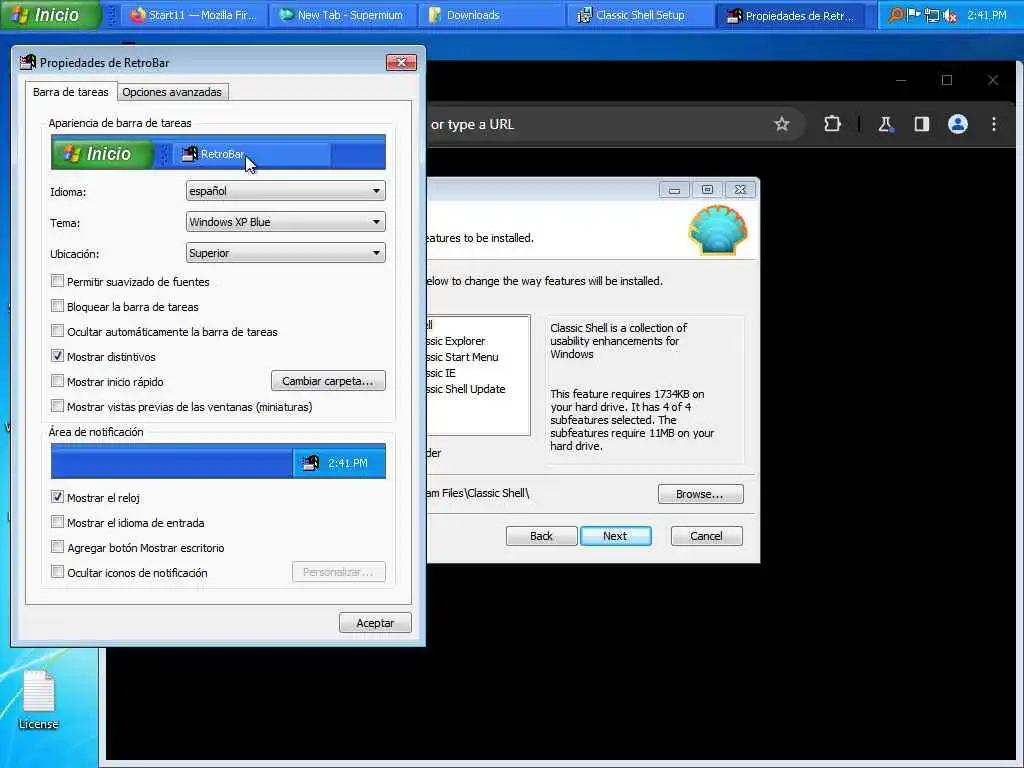Click 2:41 PM in notification area preview
The height and width of the screenshot is (768, 1024).
(347, 463)
